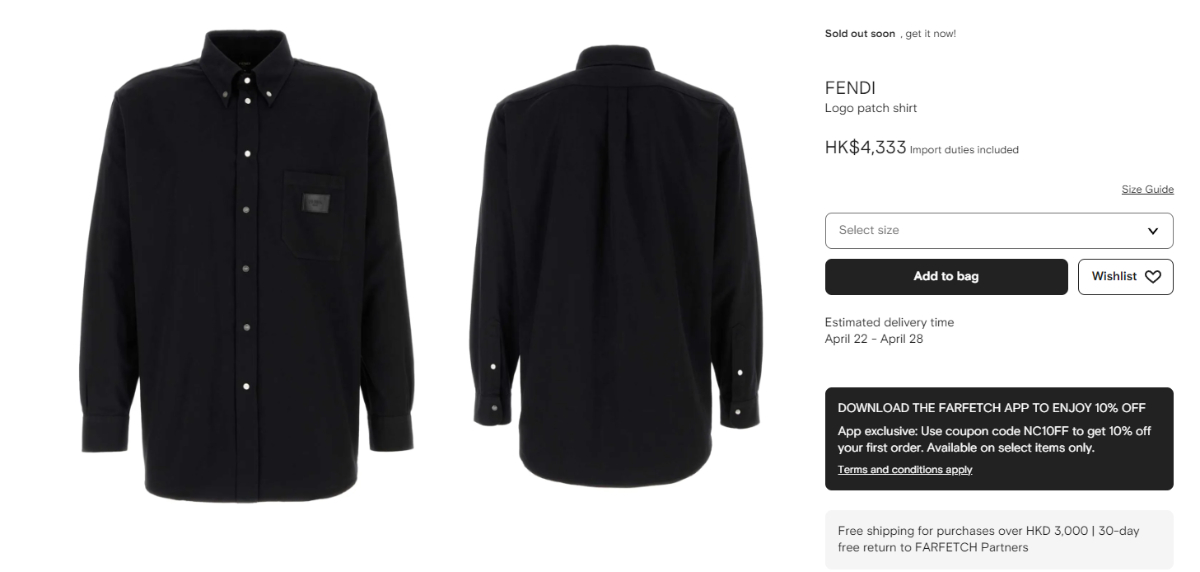Click the FENDI brand name
Screen dimensions: 1200x572
click(x=850, y=88)
